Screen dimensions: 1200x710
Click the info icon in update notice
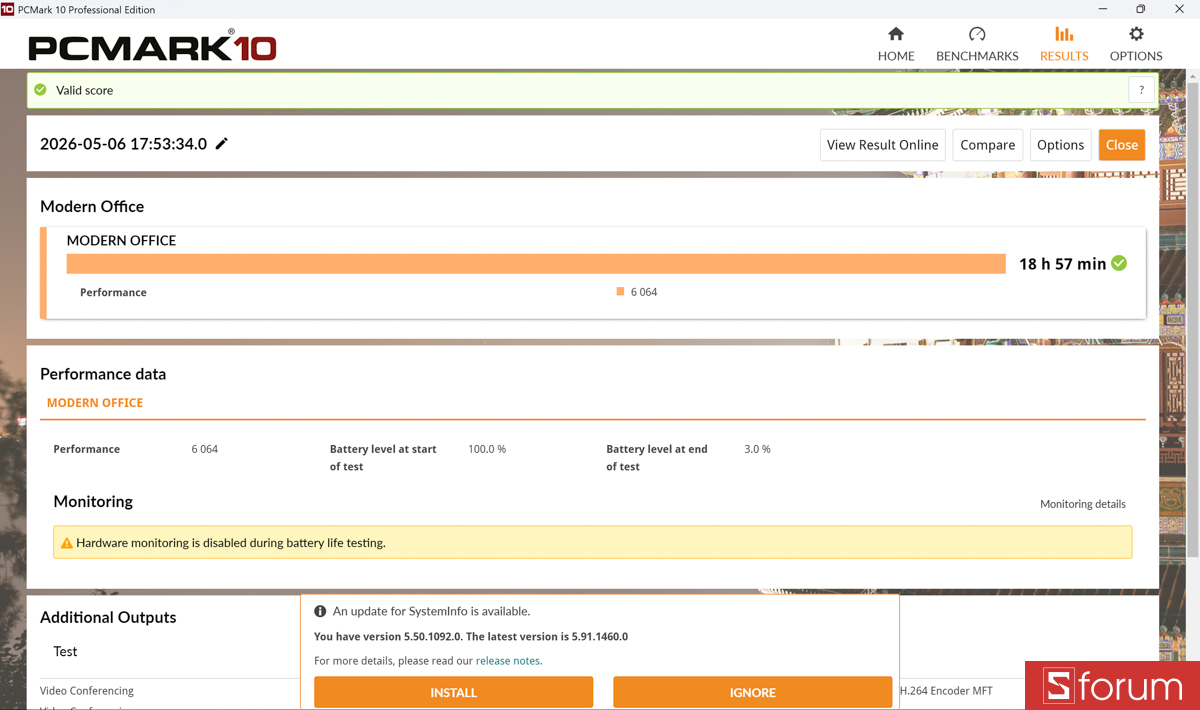click(x=320, y=611)
